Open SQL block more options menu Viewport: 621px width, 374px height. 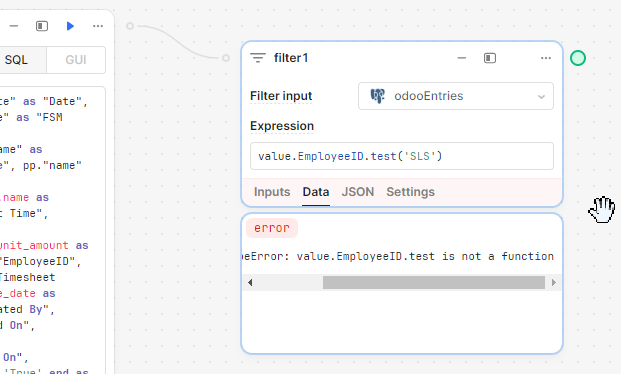tap(98, 26)
